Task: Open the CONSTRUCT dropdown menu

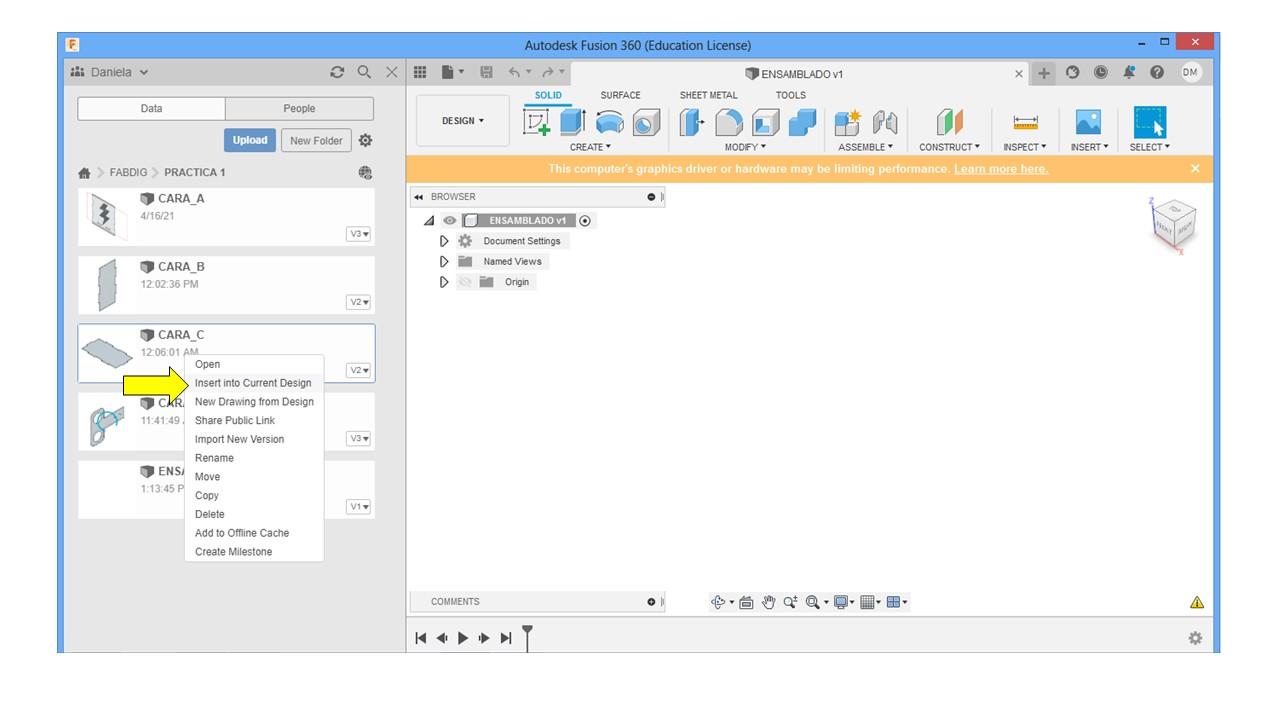Action: pos(949,147)
